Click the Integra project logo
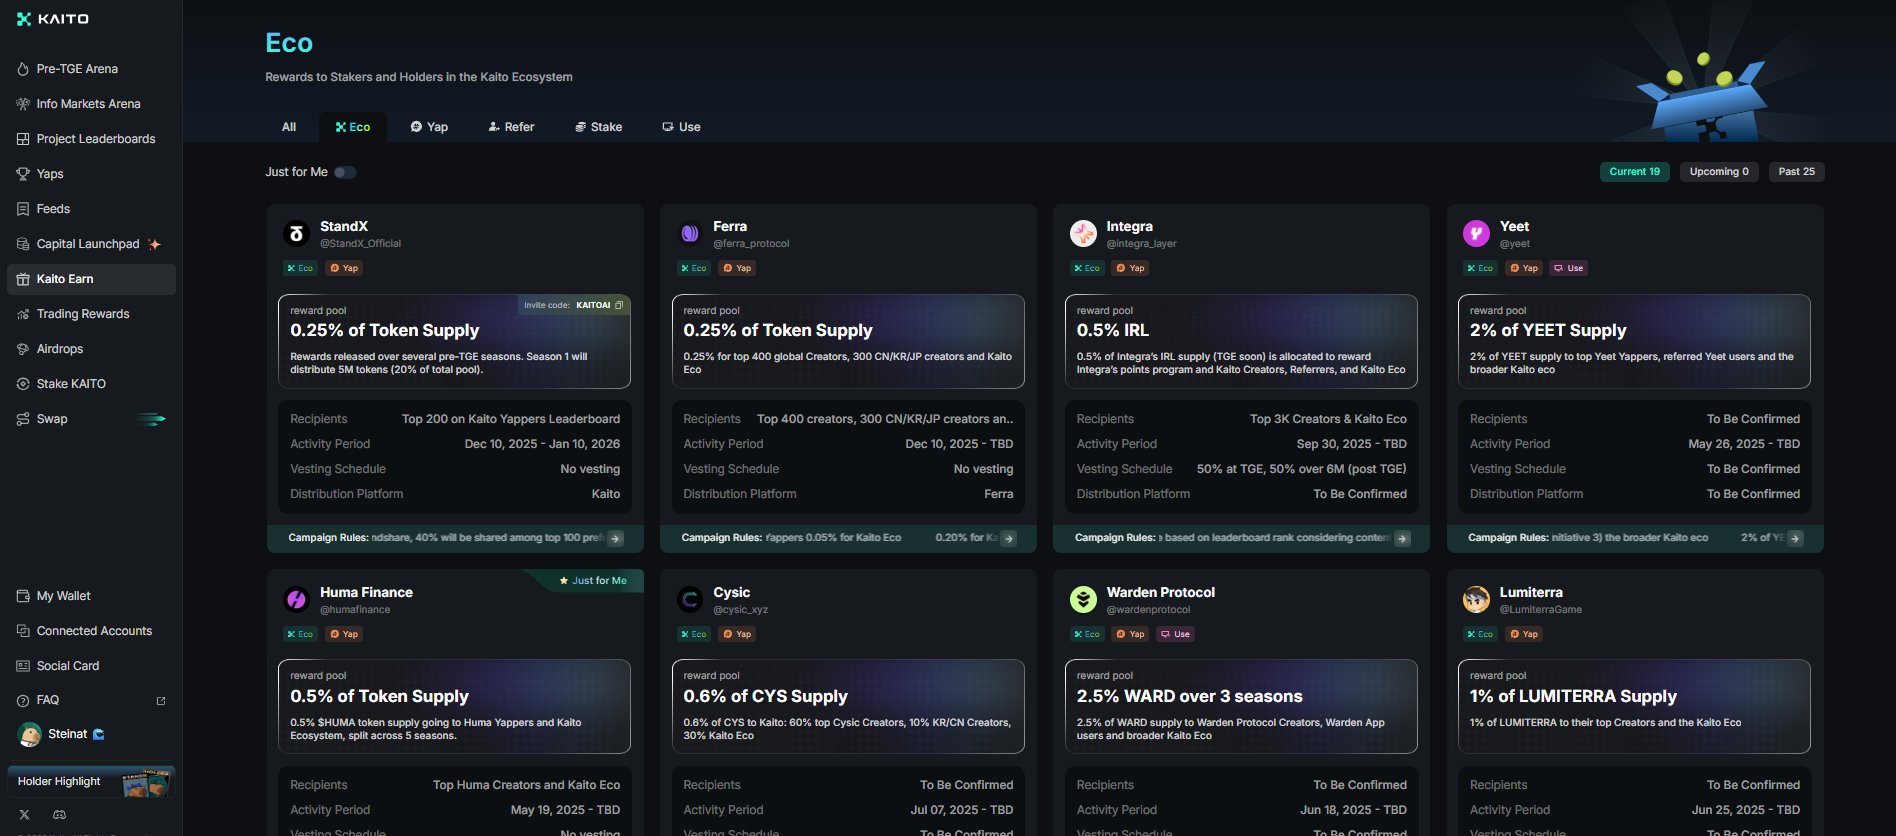1896x836 pixels. 1083,234
